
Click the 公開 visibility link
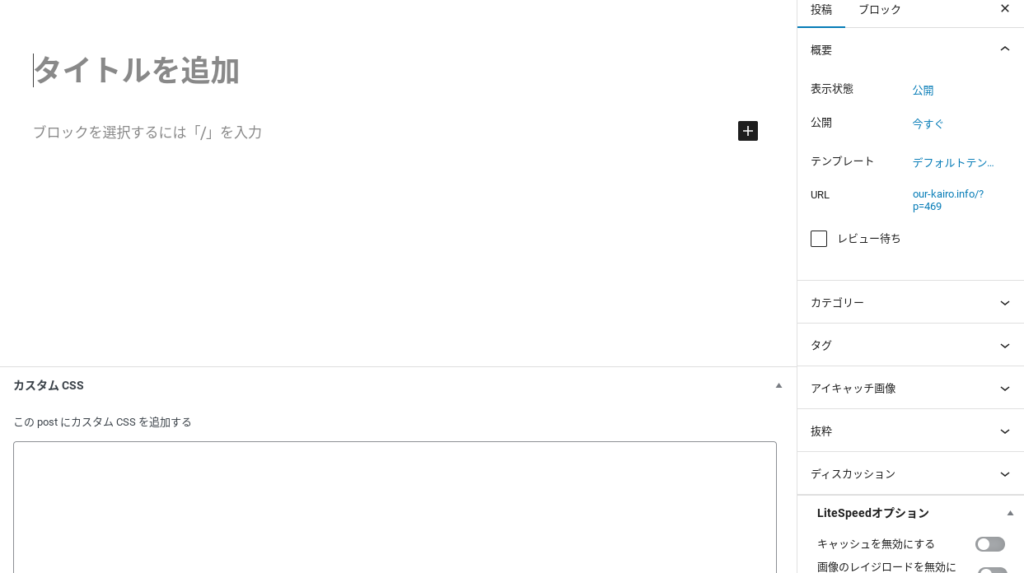click(923, 90)
